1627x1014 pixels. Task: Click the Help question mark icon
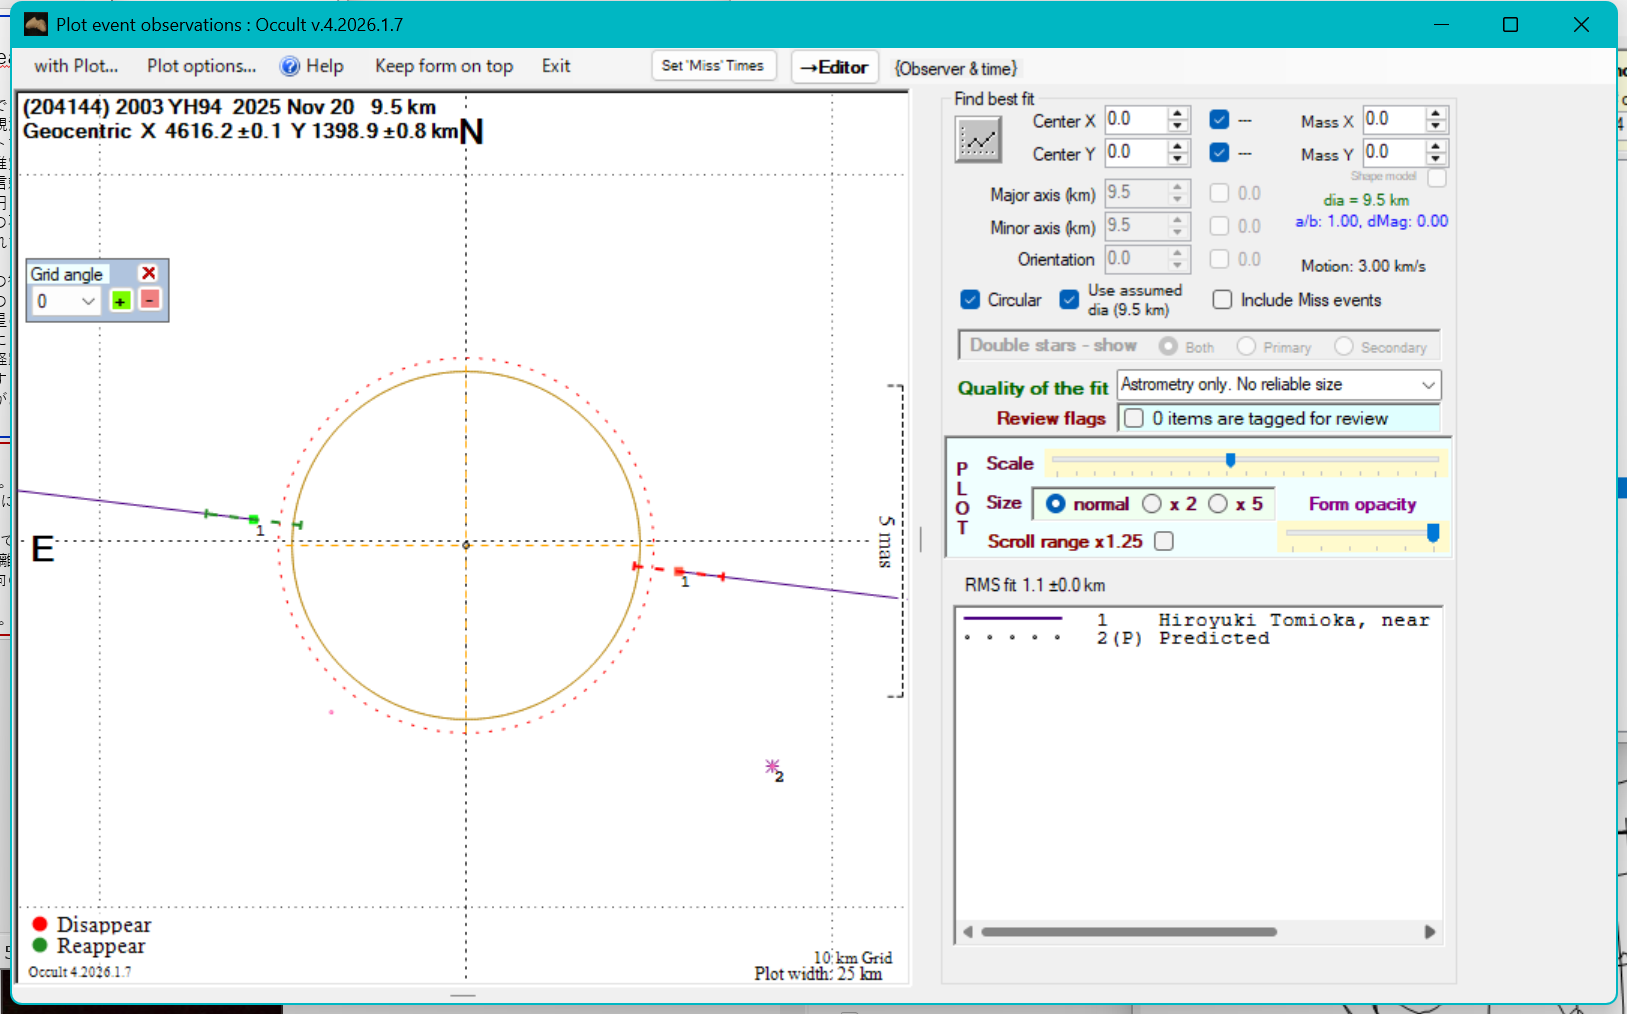pyautogui.click(x=290, y=66)
